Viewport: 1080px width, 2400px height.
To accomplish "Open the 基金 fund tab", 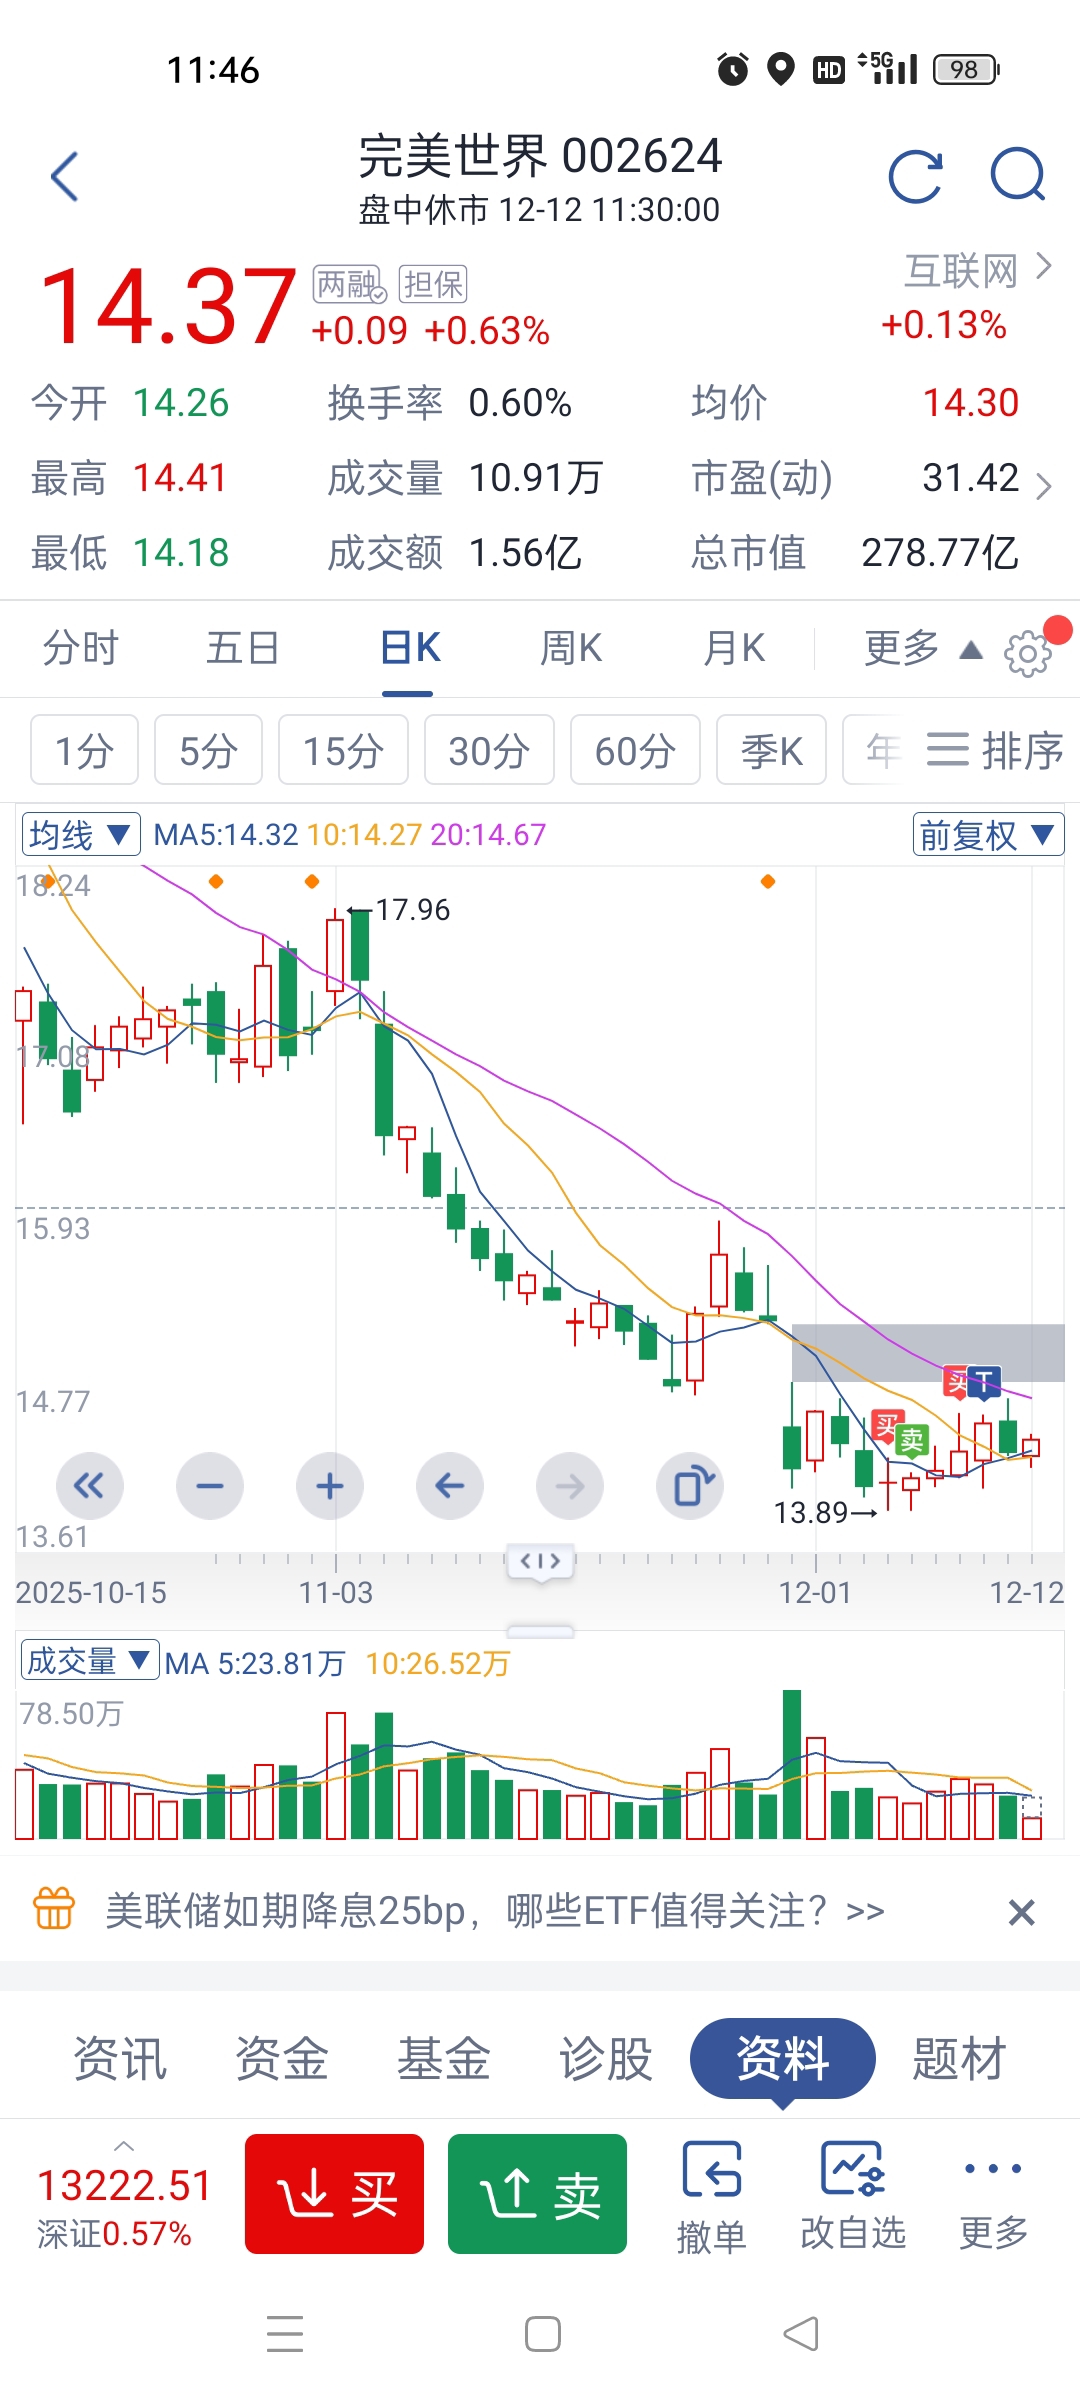I will 444,2059.
